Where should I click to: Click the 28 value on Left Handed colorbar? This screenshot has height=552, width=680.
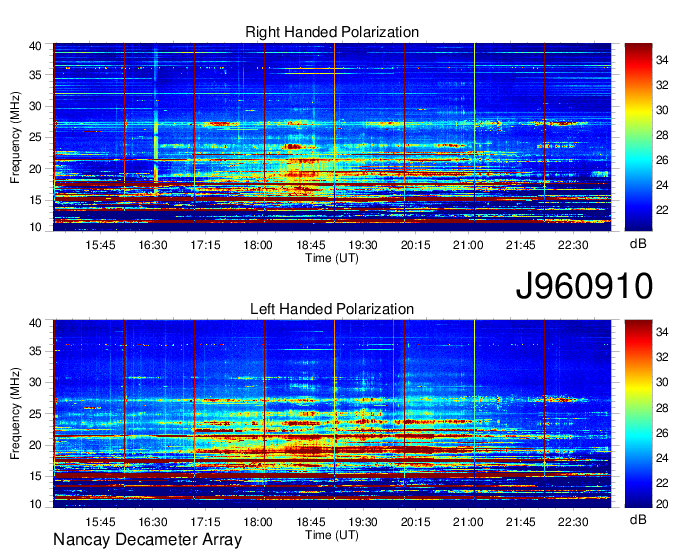pos(662,408)
